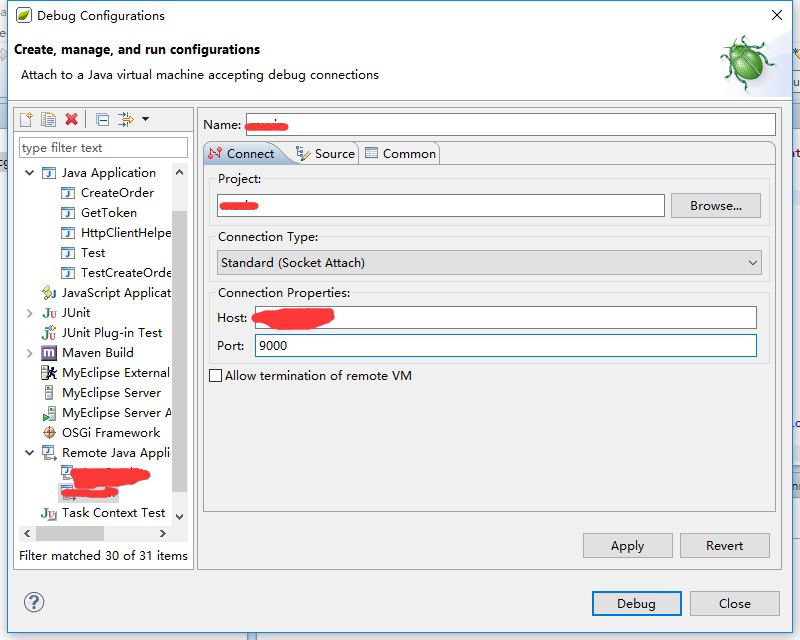Click horizontal scrollbar left arrow

[27, 533]
